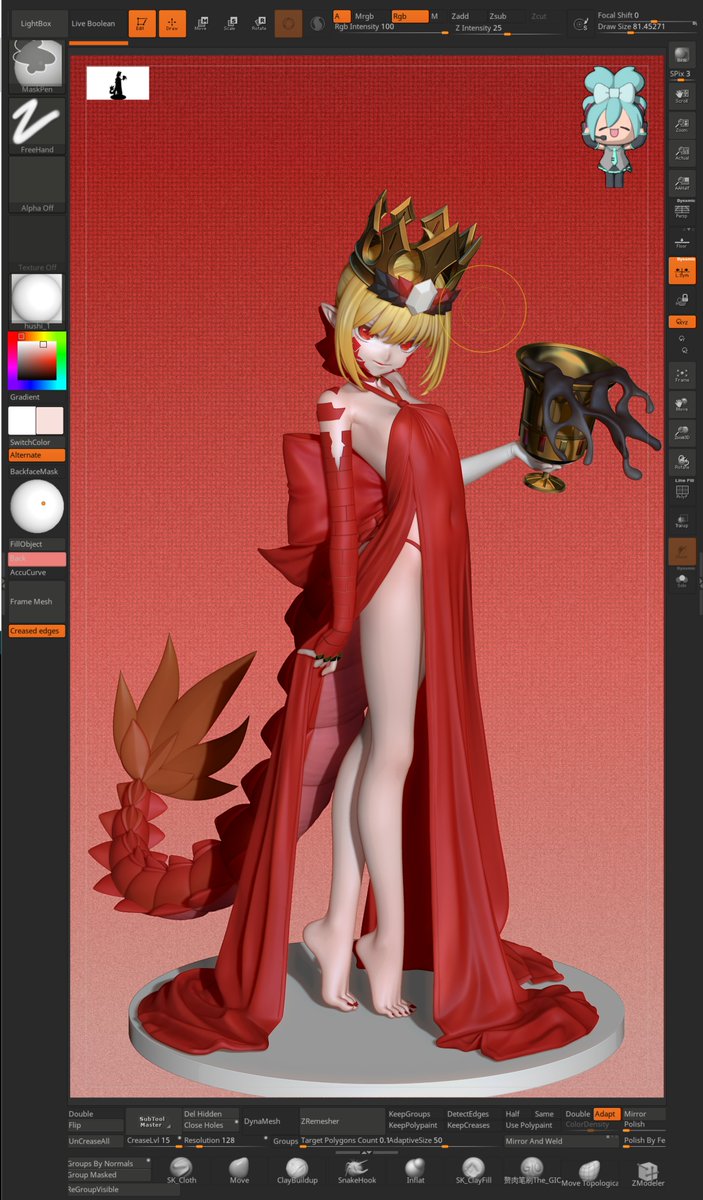Click the AAHalf icon
This screenshot has height=1200, width=703.
(682, 182)
